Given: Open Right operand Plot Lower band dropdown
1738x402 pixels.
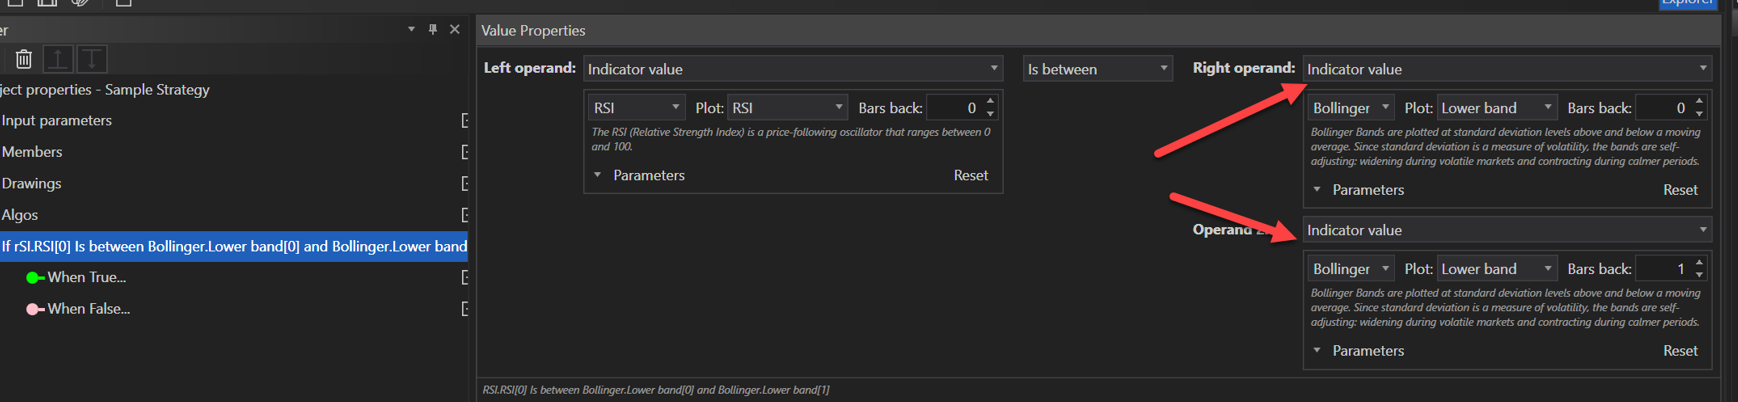Looking at the screenshot, I should (x=1496, y=108).
